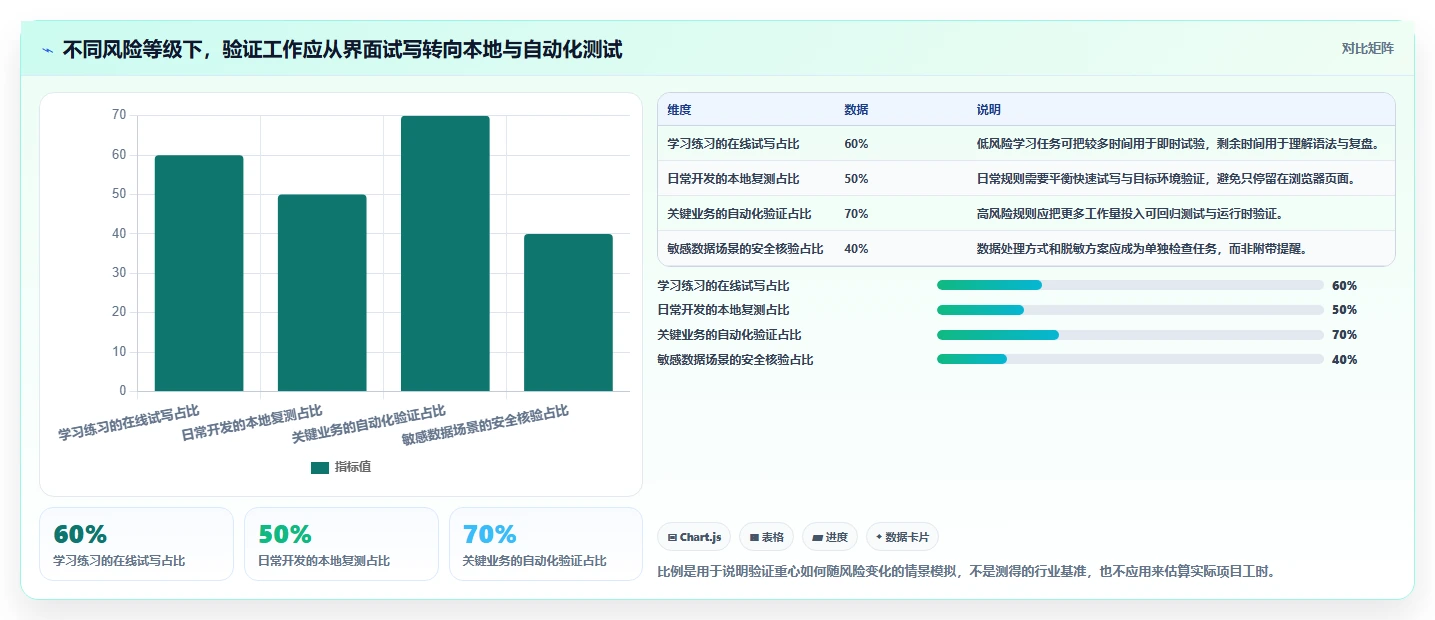Click 40% value beside the last progress bar

click(x=1344, y=360)
